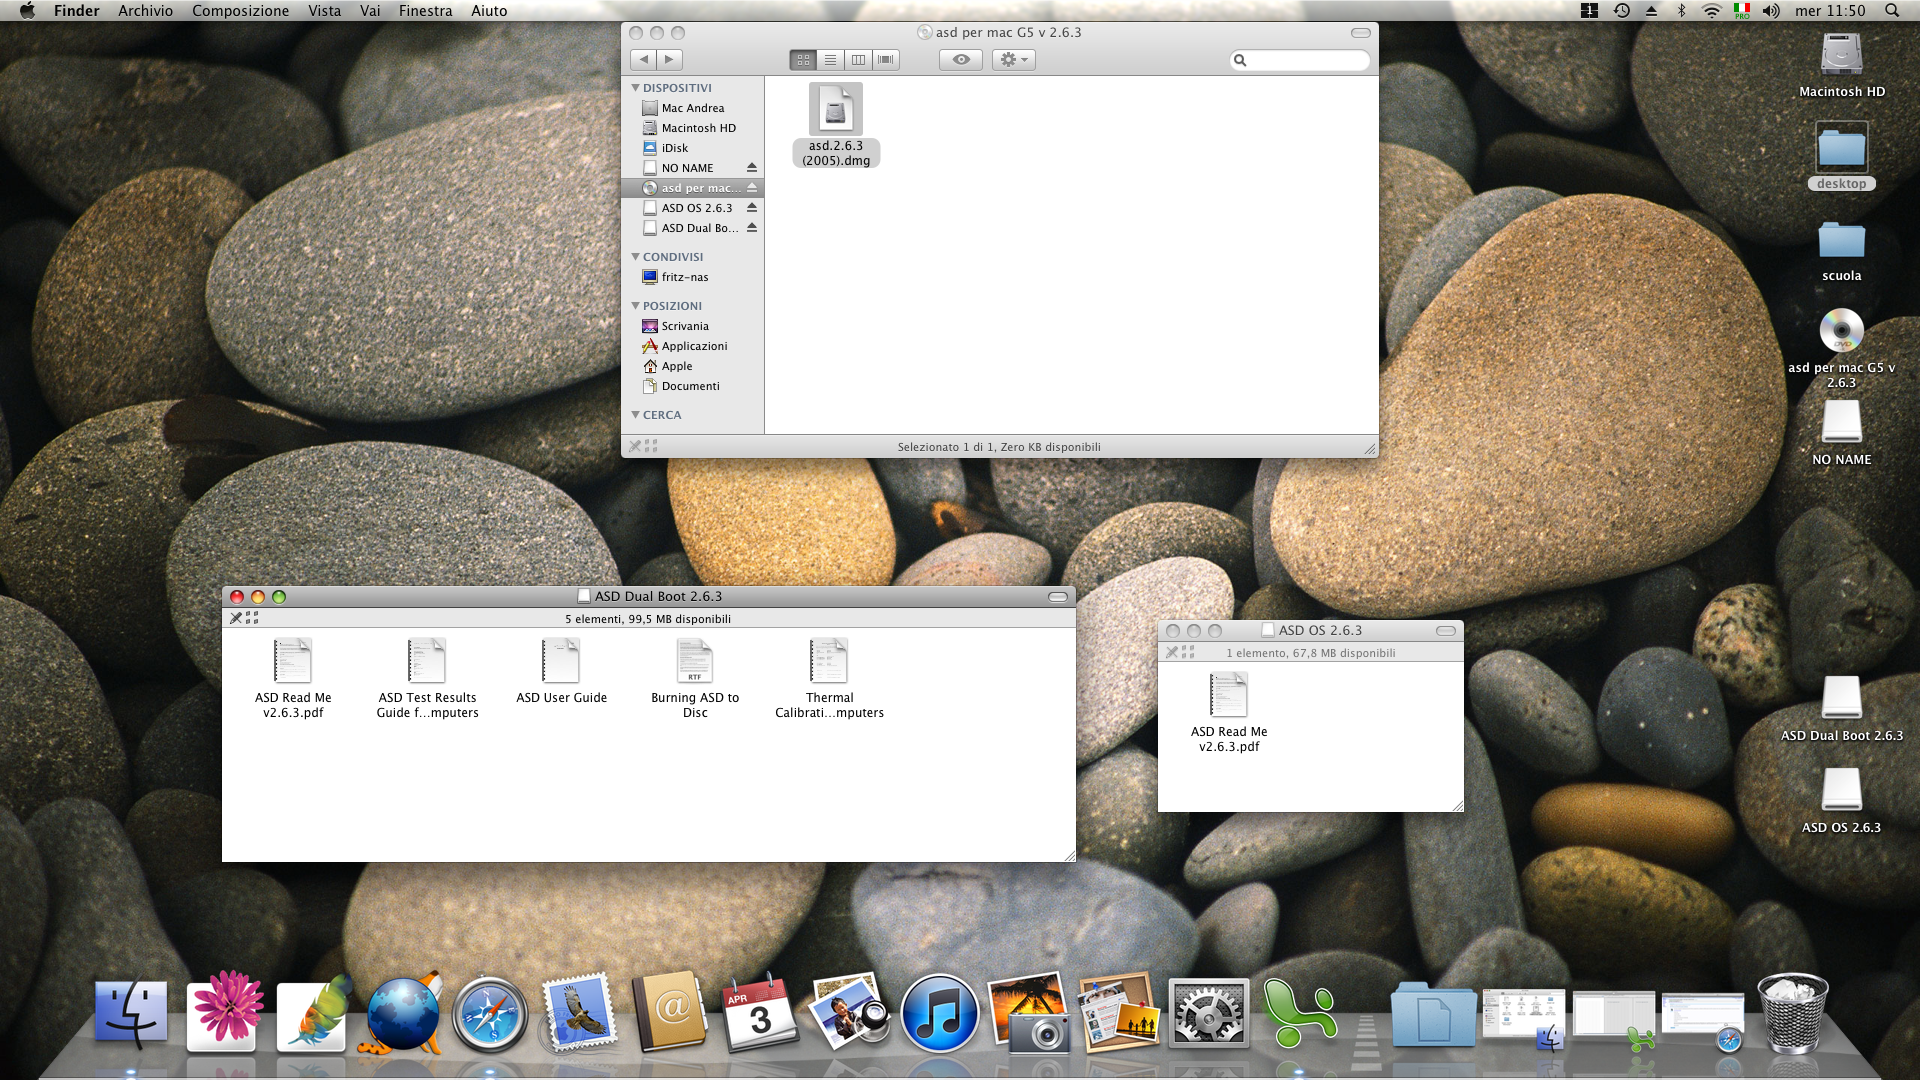1920x1080 pixels.
Task: Open the Vai menu
Action: tap(370, 11)
